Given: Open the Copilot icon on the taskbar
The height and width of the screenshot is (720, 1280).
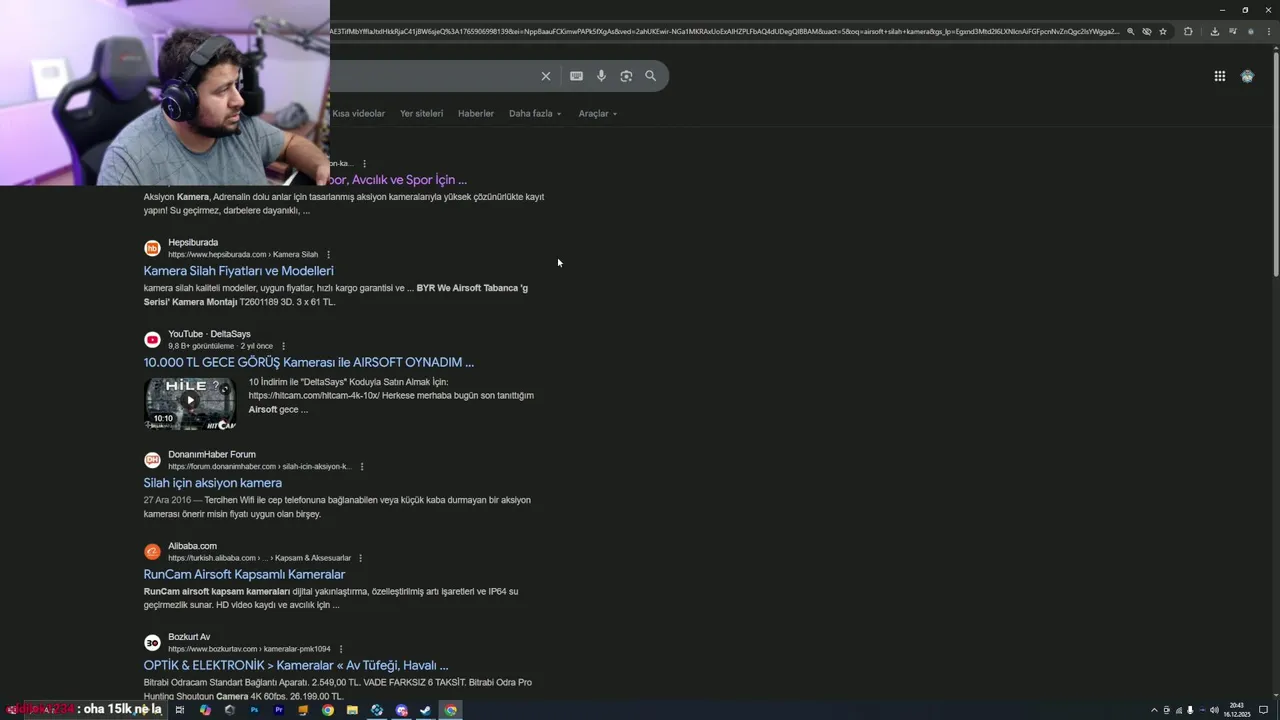Looking at the screenshot, I should (205, 710).
